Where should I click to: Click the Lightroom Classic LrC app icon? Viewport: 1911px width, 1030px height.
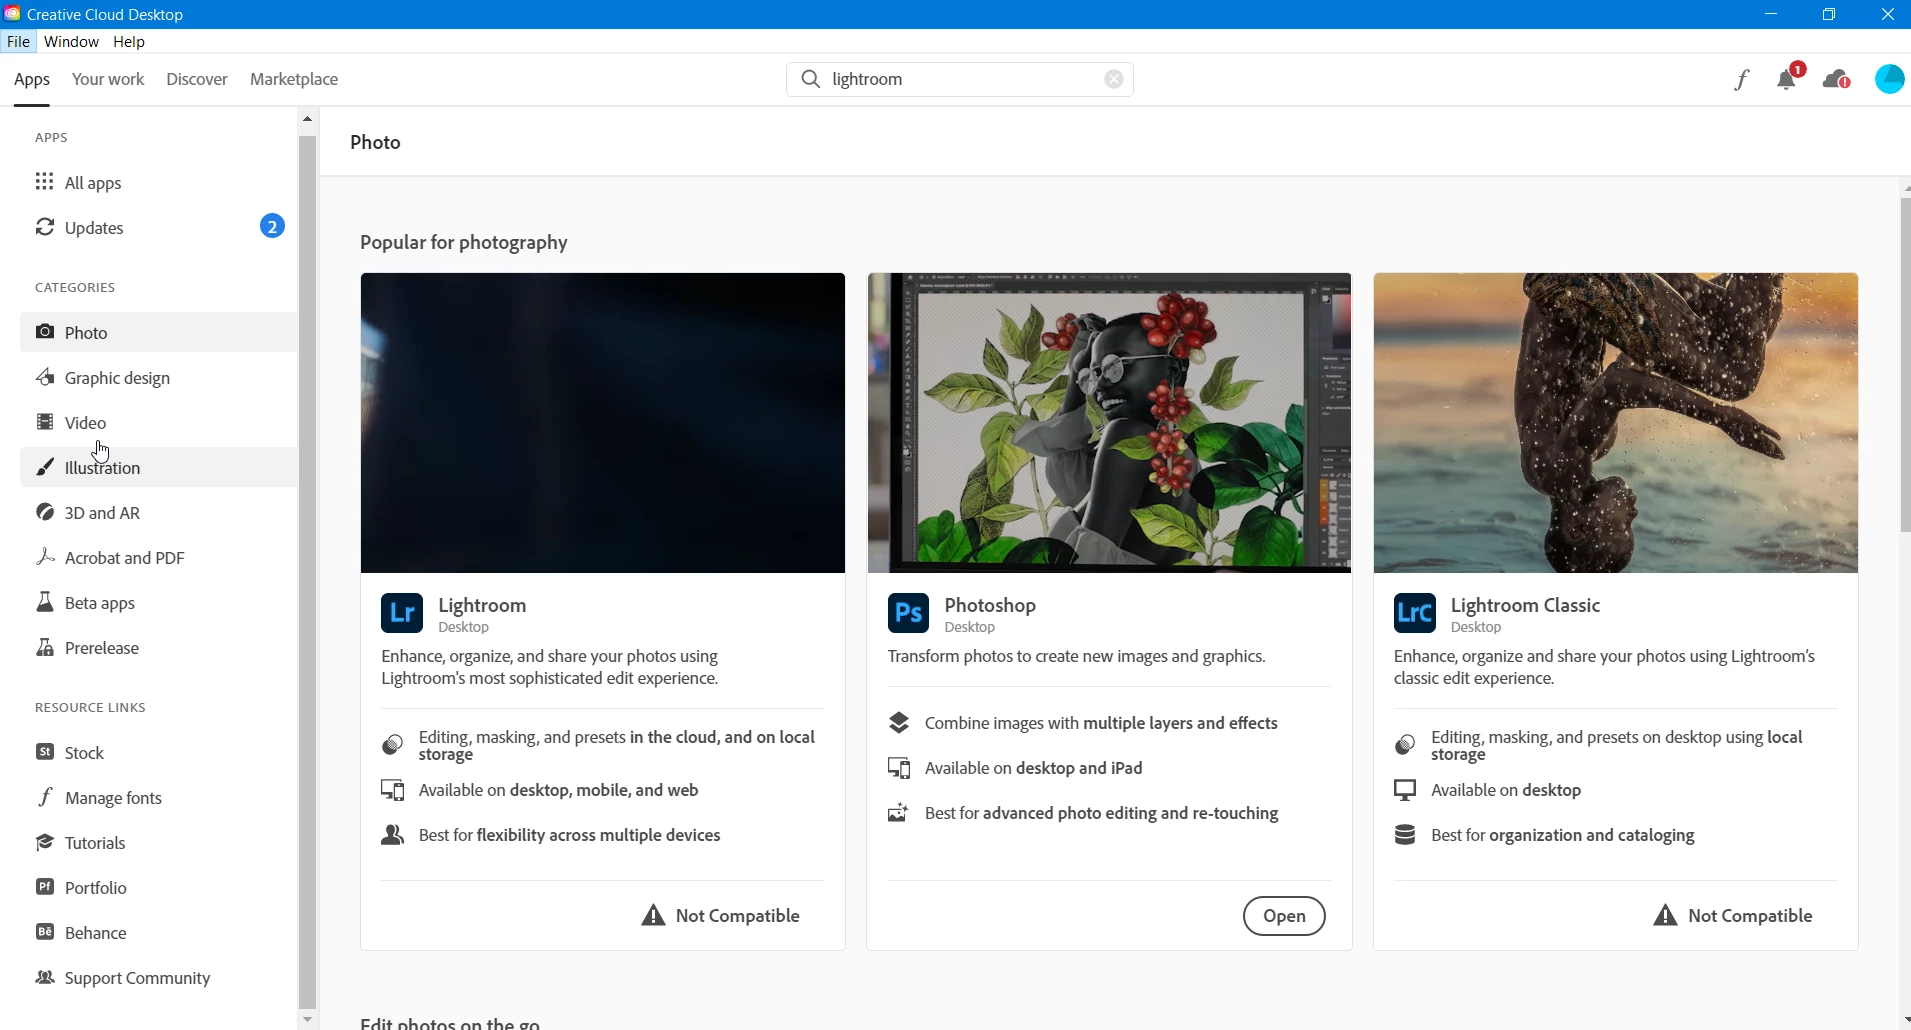(1415, 613)
